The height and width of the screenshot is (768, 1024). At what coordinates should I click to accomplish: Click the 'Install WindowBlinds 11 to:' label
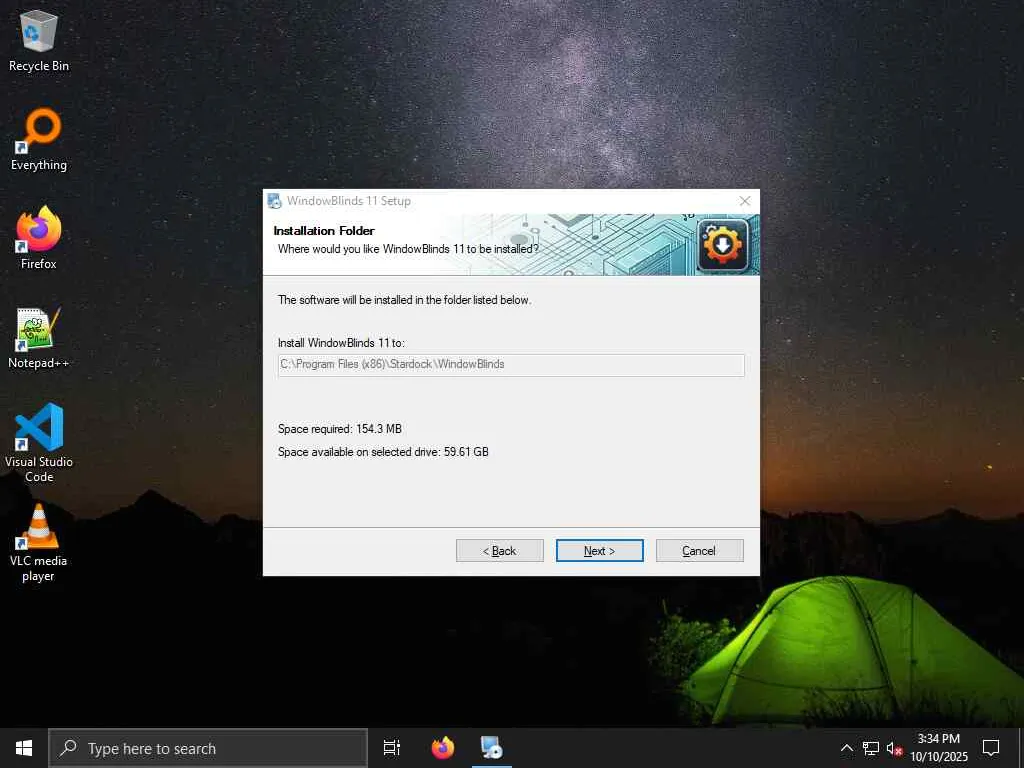coord(342,343)
